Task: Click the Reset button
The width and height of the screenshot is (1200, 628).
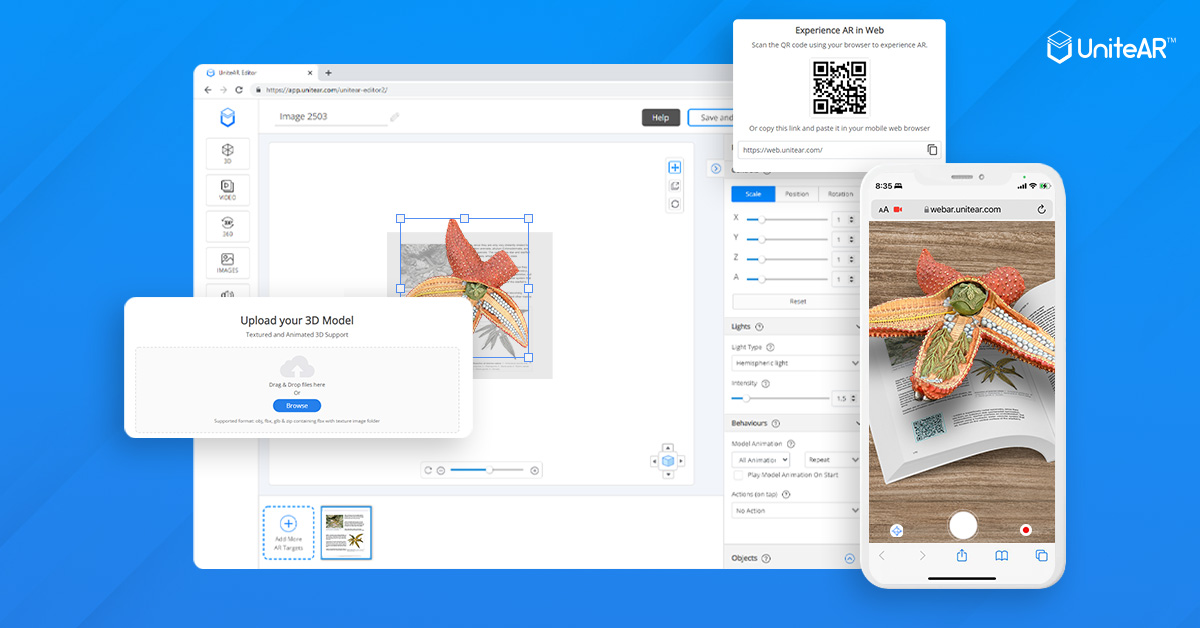Action: [x=797, y=301]
